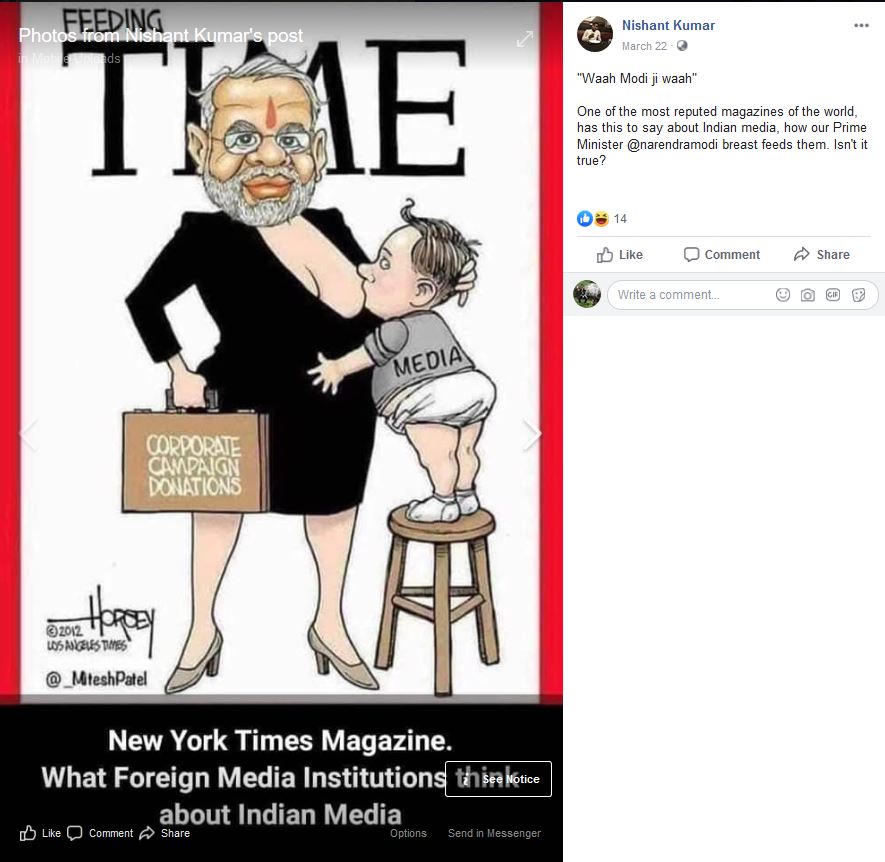Like the post in the right panel
This screenshot has height=862, width=885.
pos(620,255)
